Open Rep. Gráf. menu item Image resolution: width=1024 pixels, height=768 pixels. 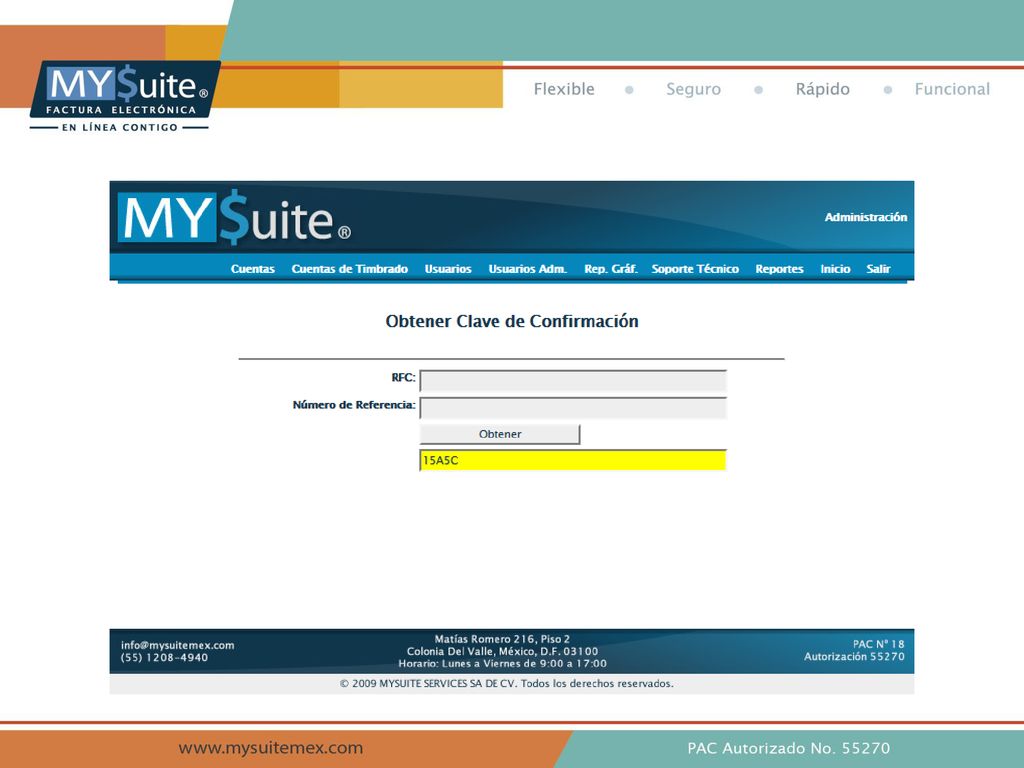click(x=611, y=268)
